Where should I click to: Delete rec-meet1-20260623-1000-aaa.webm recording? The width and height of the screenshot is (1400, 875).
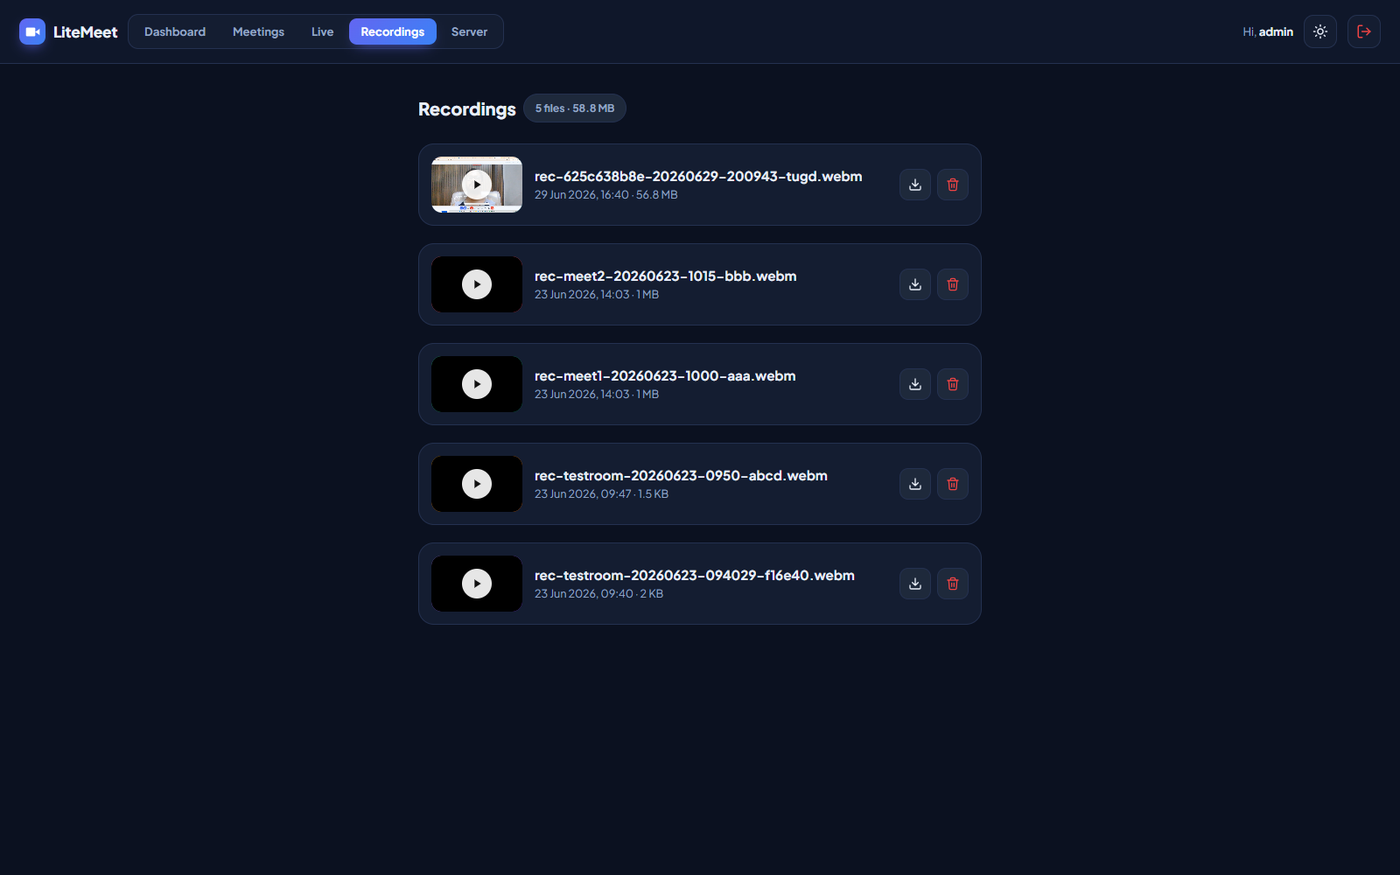953,384
